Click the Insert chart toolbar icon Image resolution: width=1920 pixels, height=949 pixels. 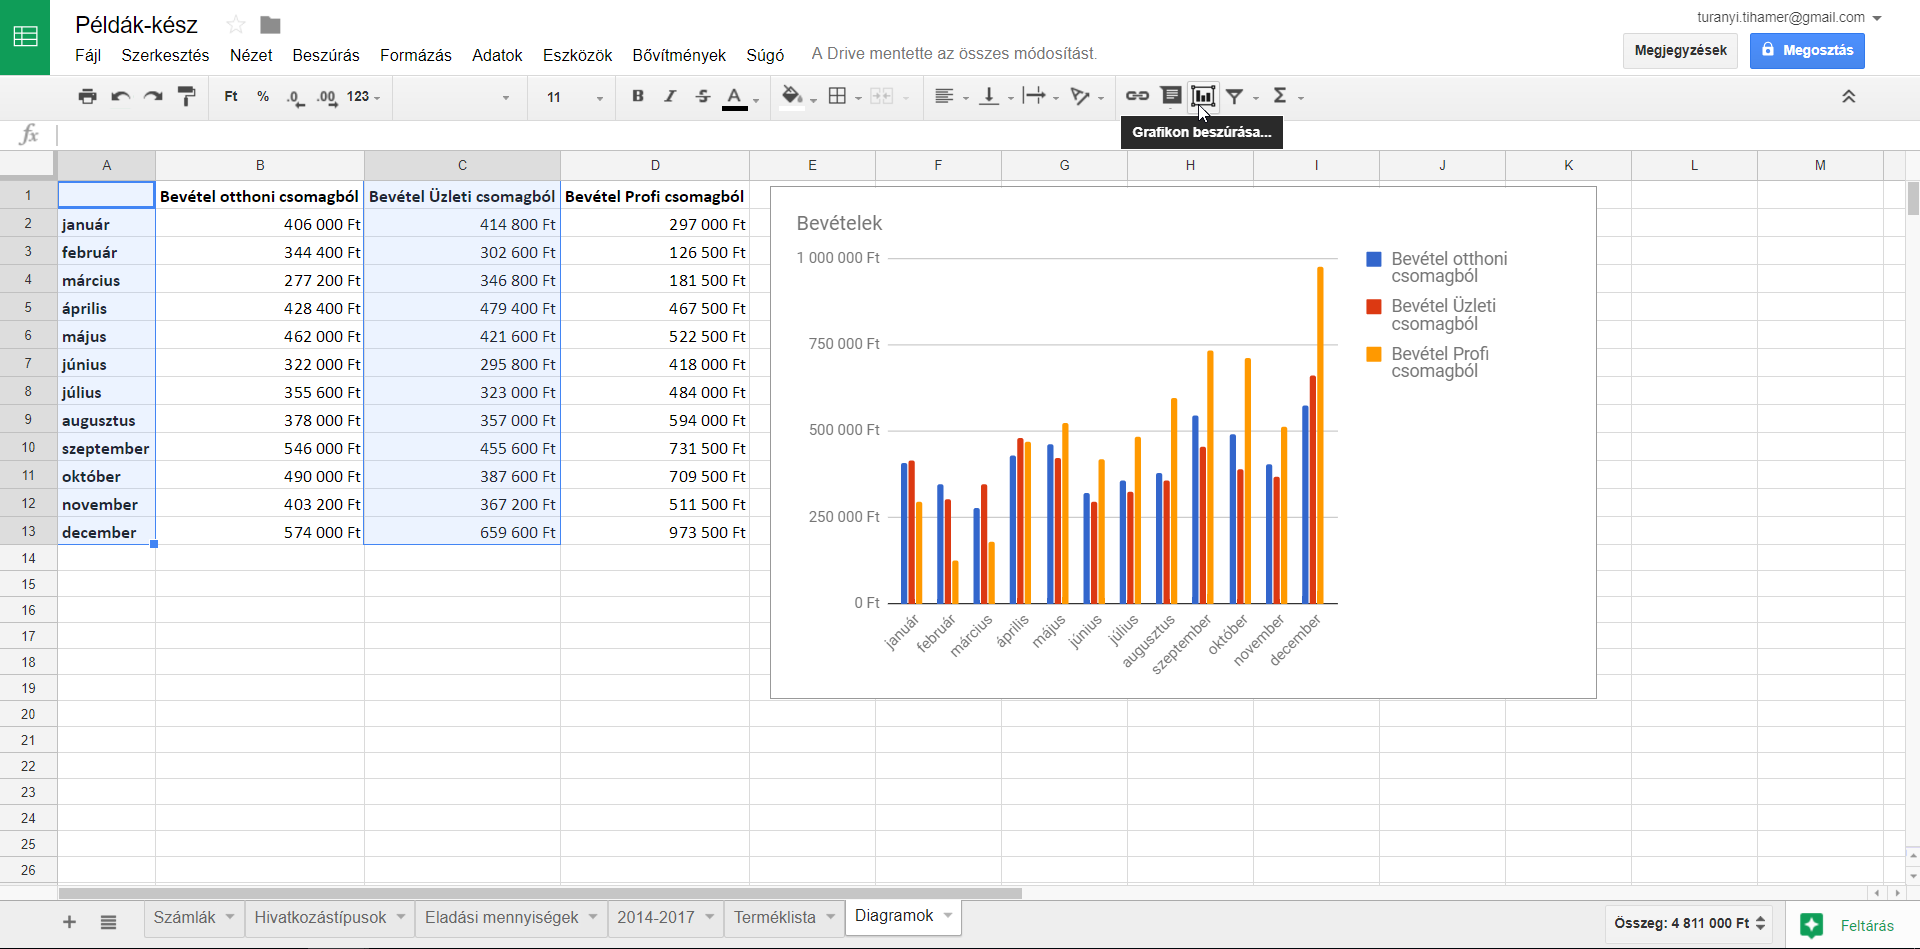1203,96
